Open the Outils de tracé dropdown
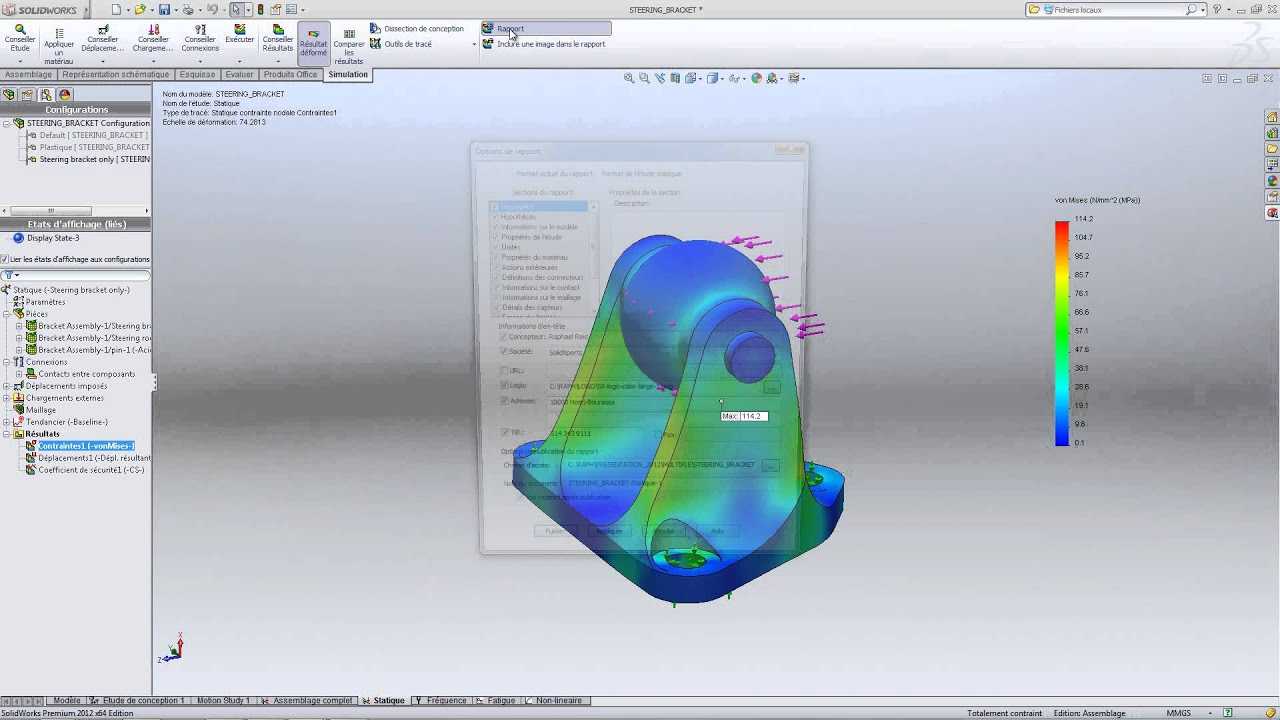Image resolution: width=1280 pixels, height=720 pixels. pyautogui.click(x=474, y=44)
